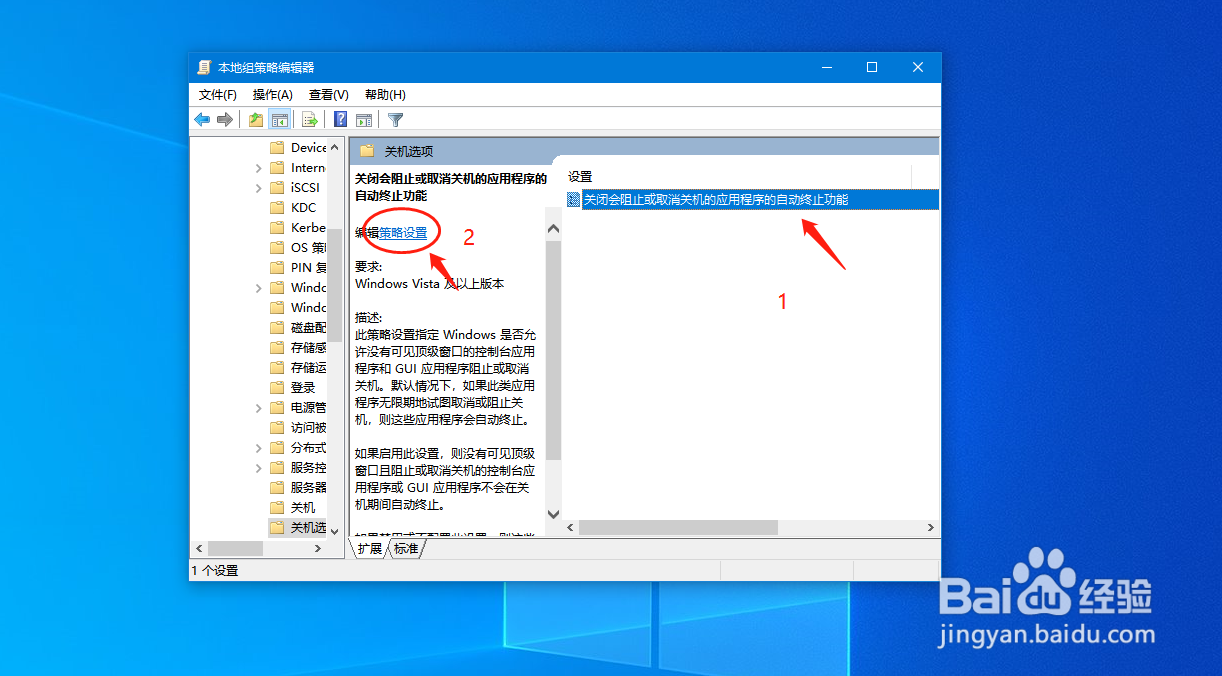The width and height of the screenshot is (1222, 676).
Task: Select the 访问被 tree item
Action: 308,428
